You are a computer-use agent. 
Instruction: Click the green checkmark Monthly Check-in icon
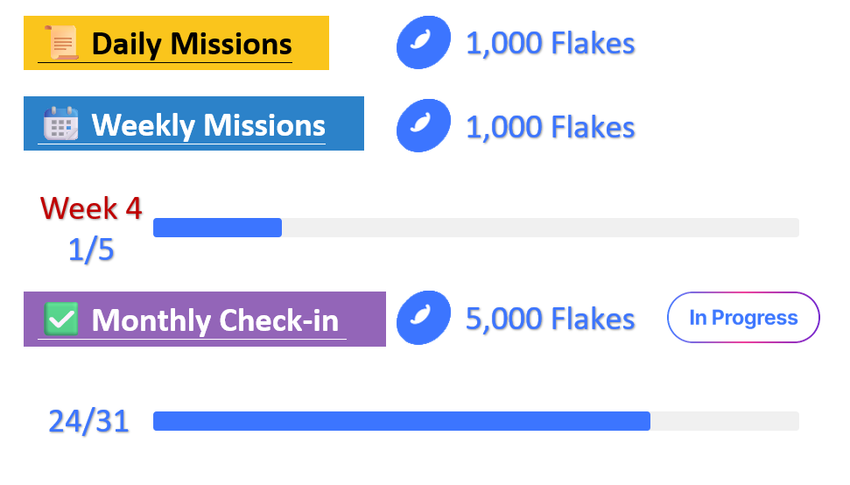pyautogui.click(x=61, y=320)
